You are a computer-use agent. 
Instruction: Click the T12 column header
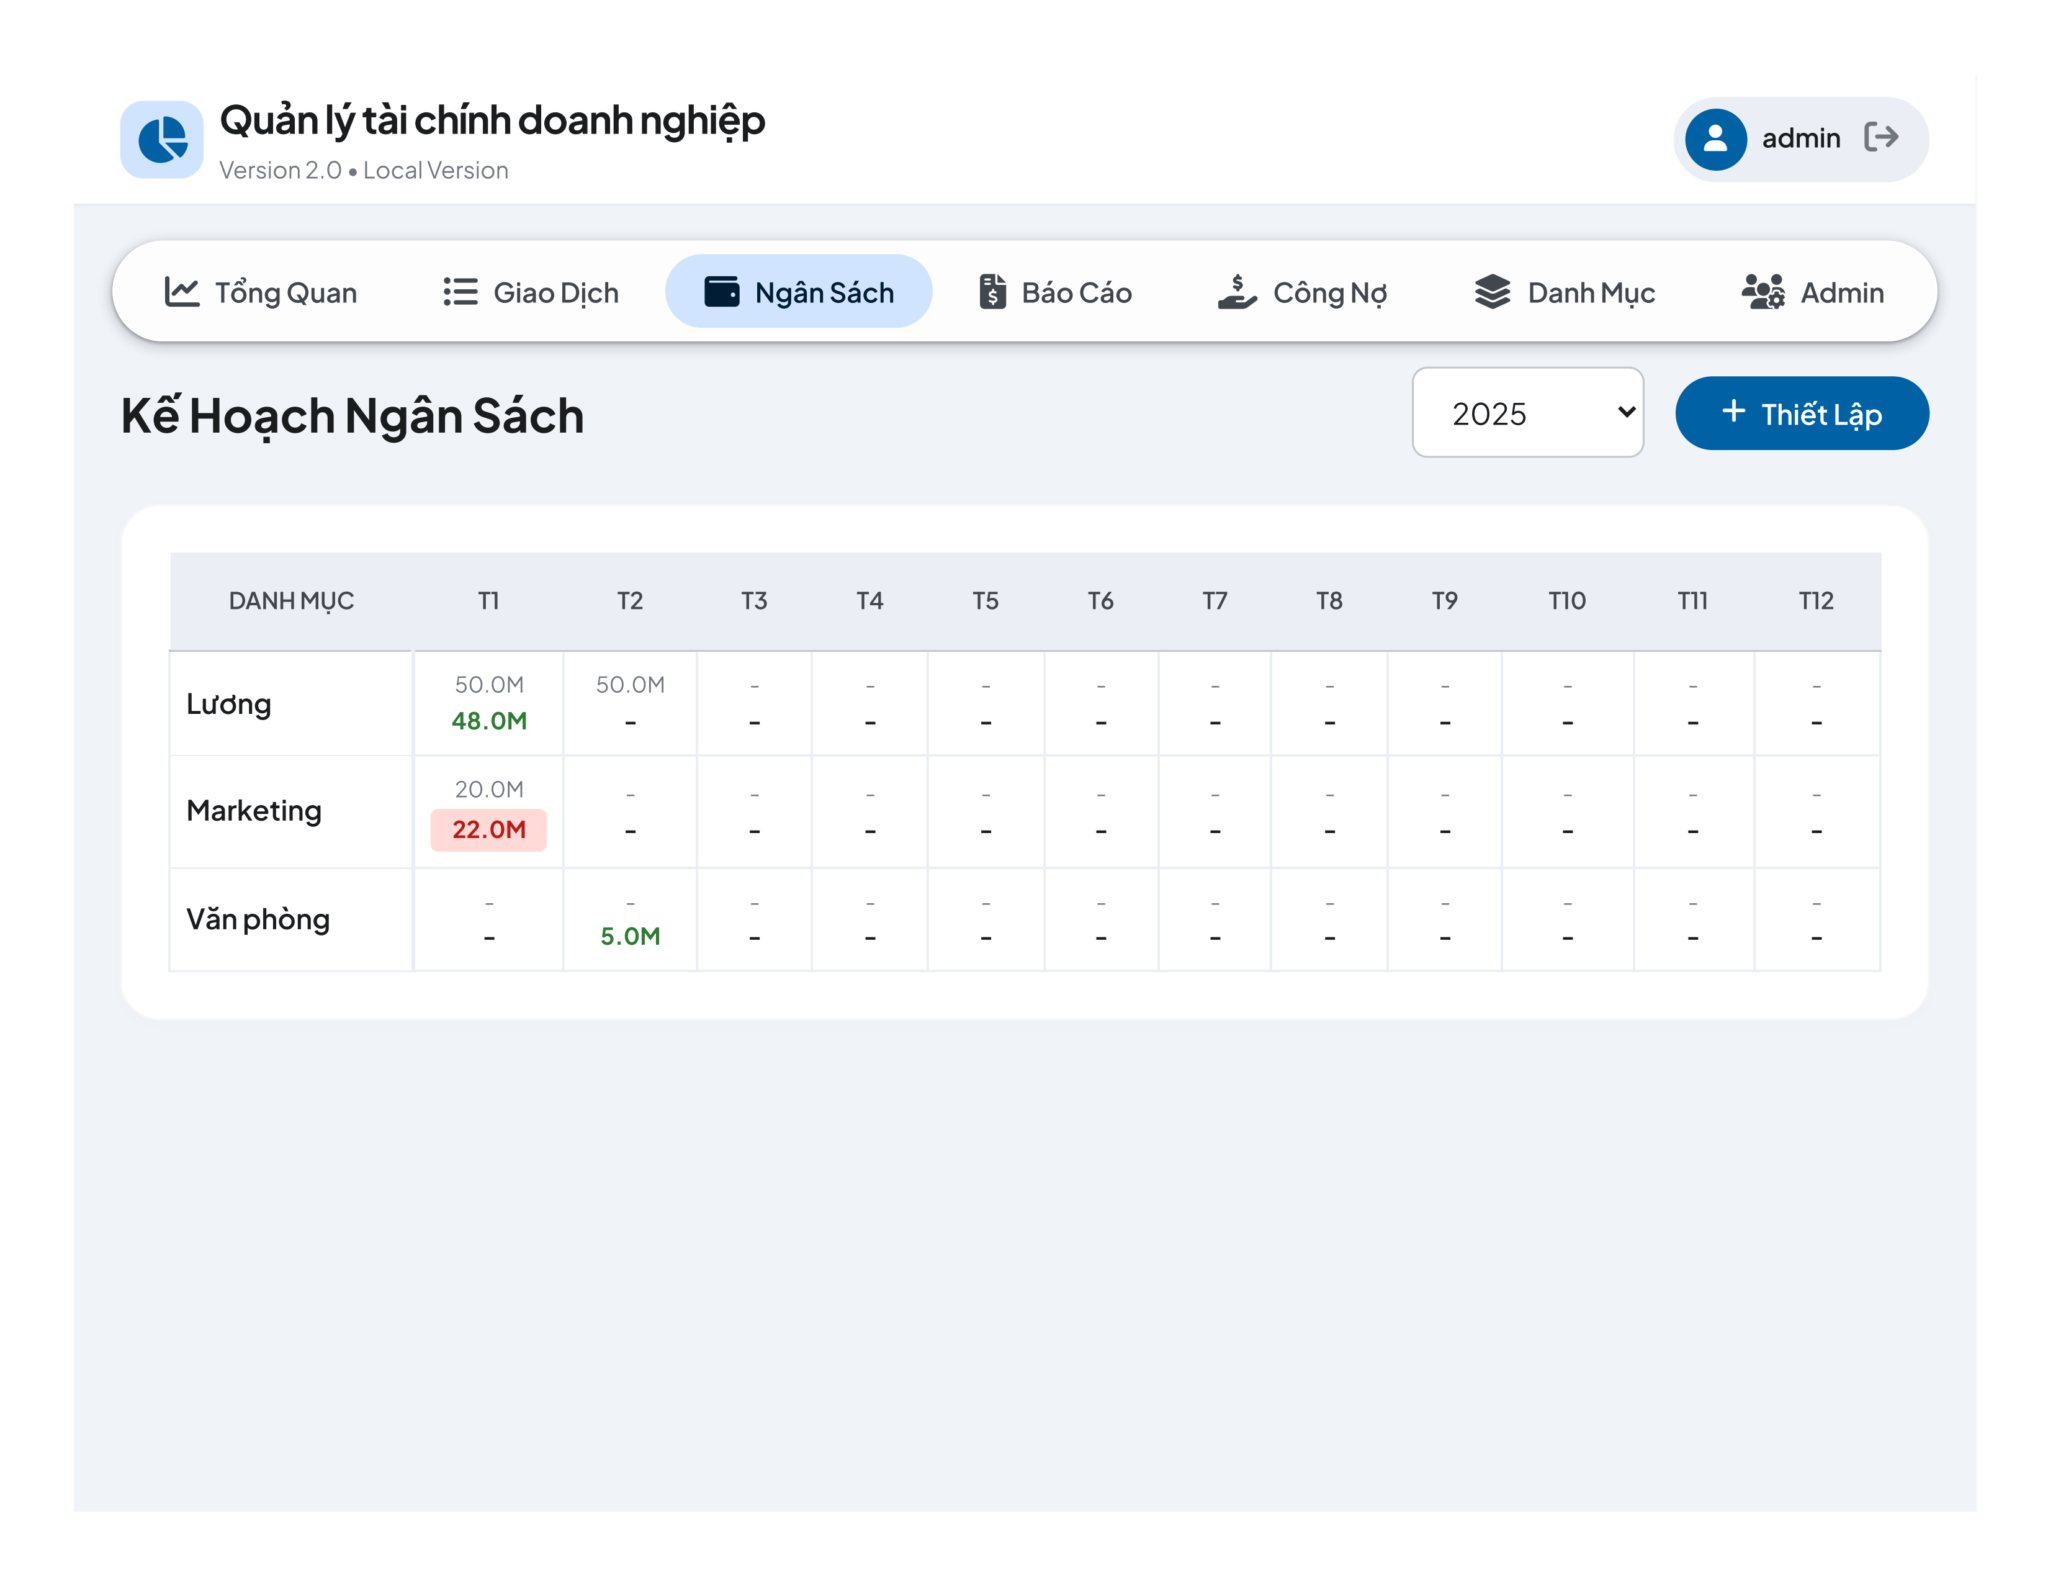click(x=1816, y=601)
